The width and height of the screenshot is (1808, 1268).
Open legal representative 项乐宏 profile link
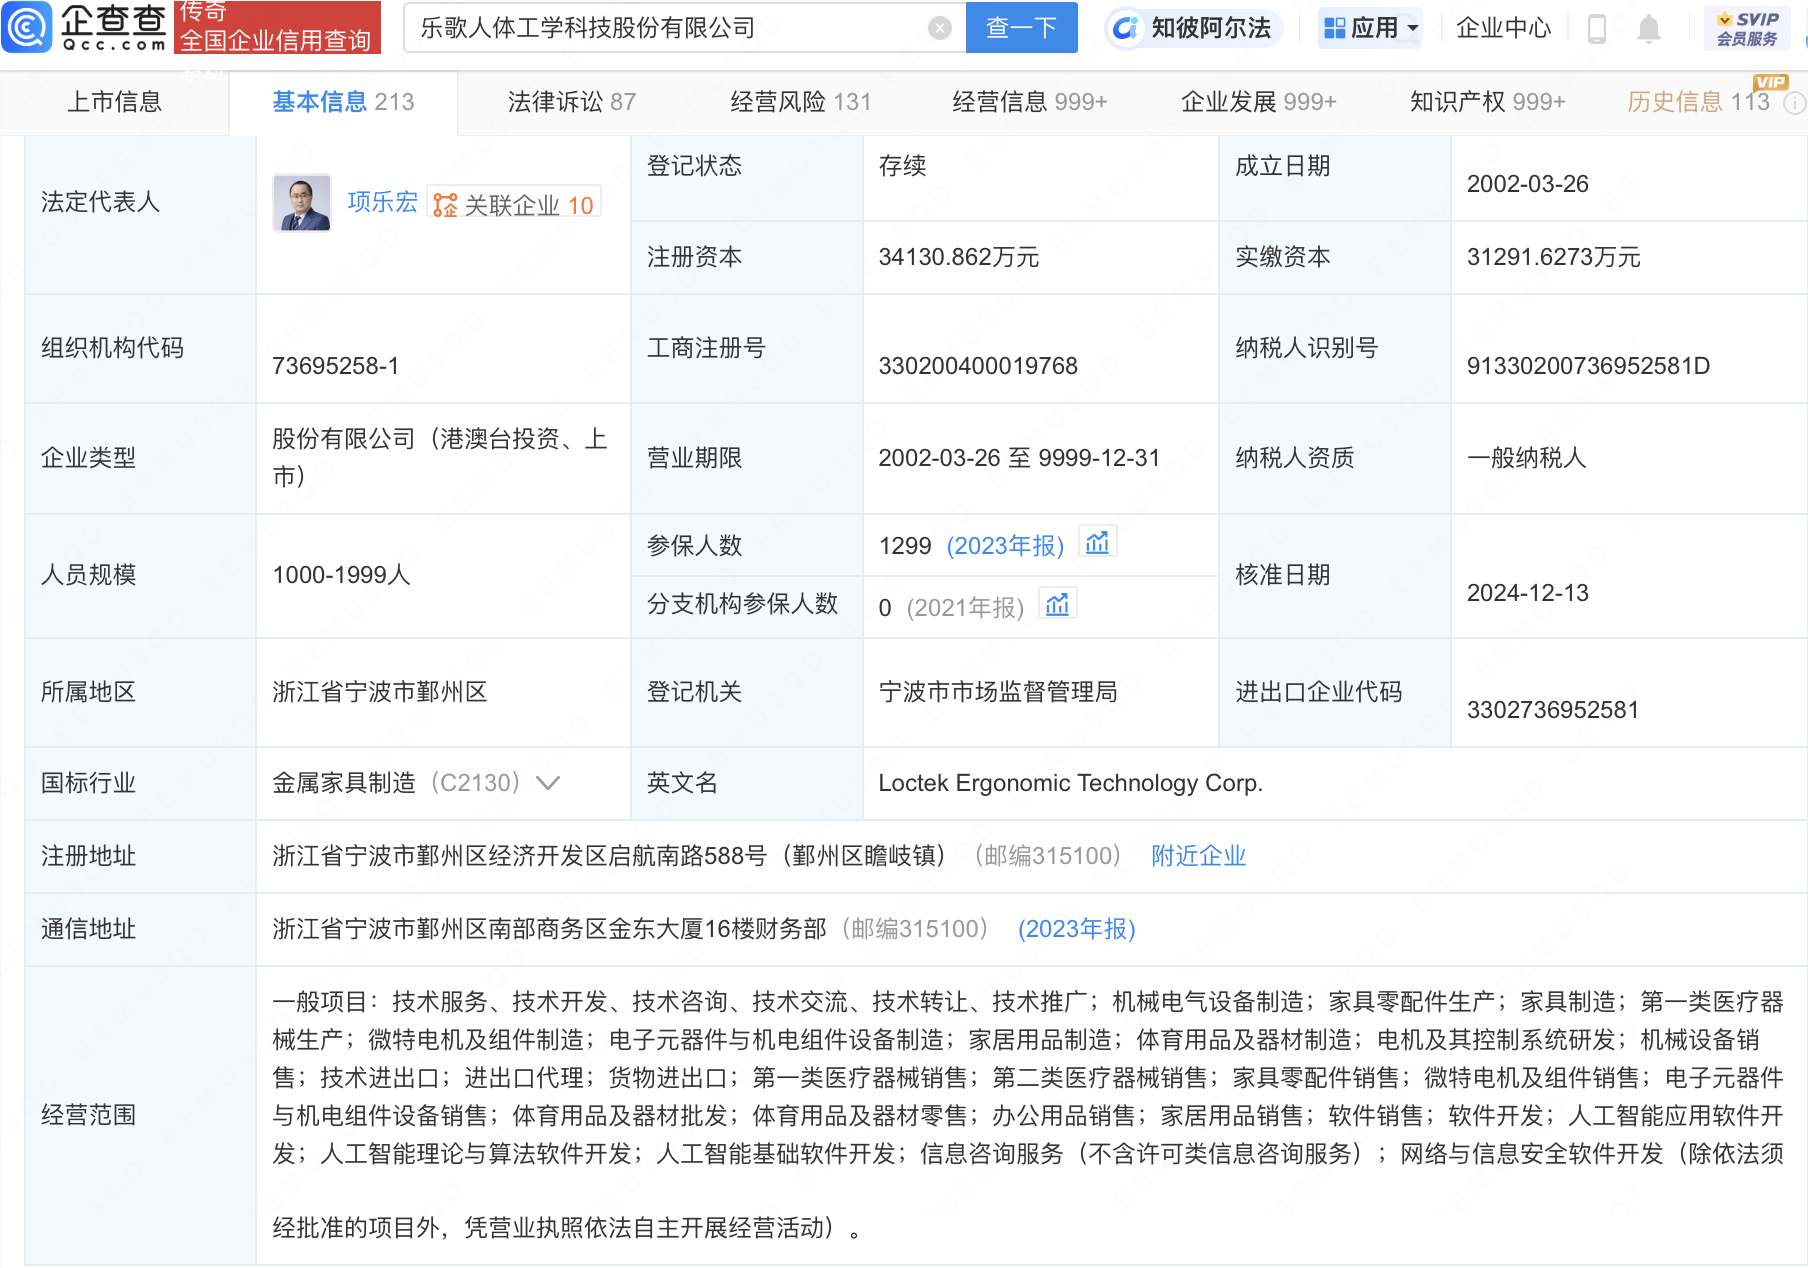pos(382,202)
